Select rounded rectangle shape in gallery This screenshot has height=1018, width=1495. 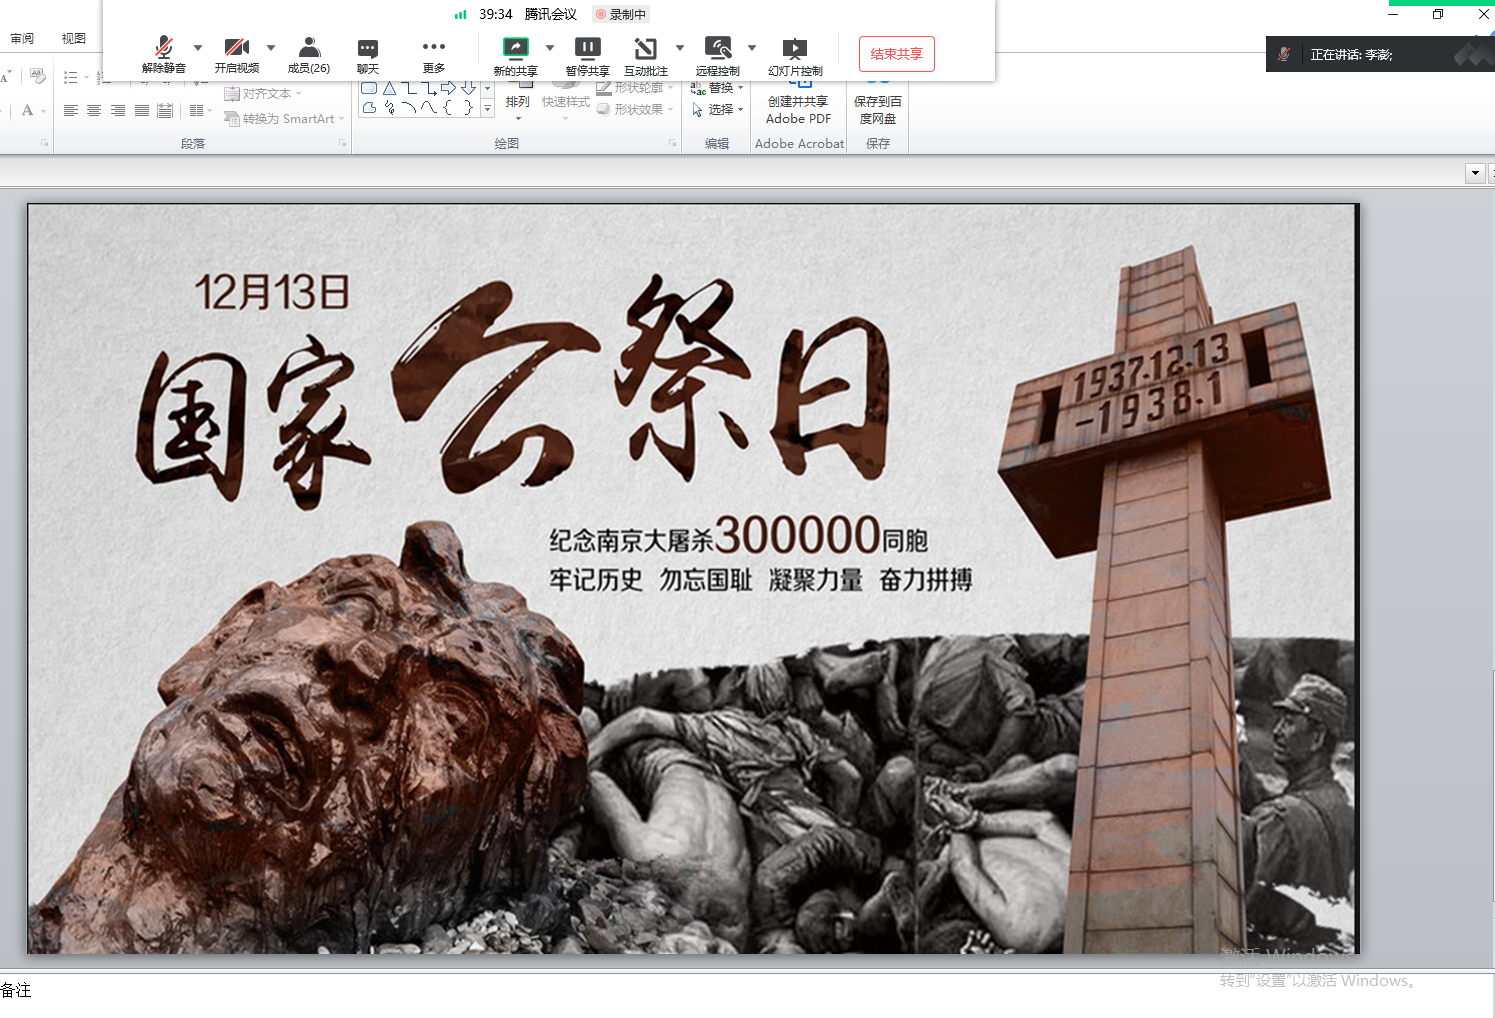click(369, 88)
